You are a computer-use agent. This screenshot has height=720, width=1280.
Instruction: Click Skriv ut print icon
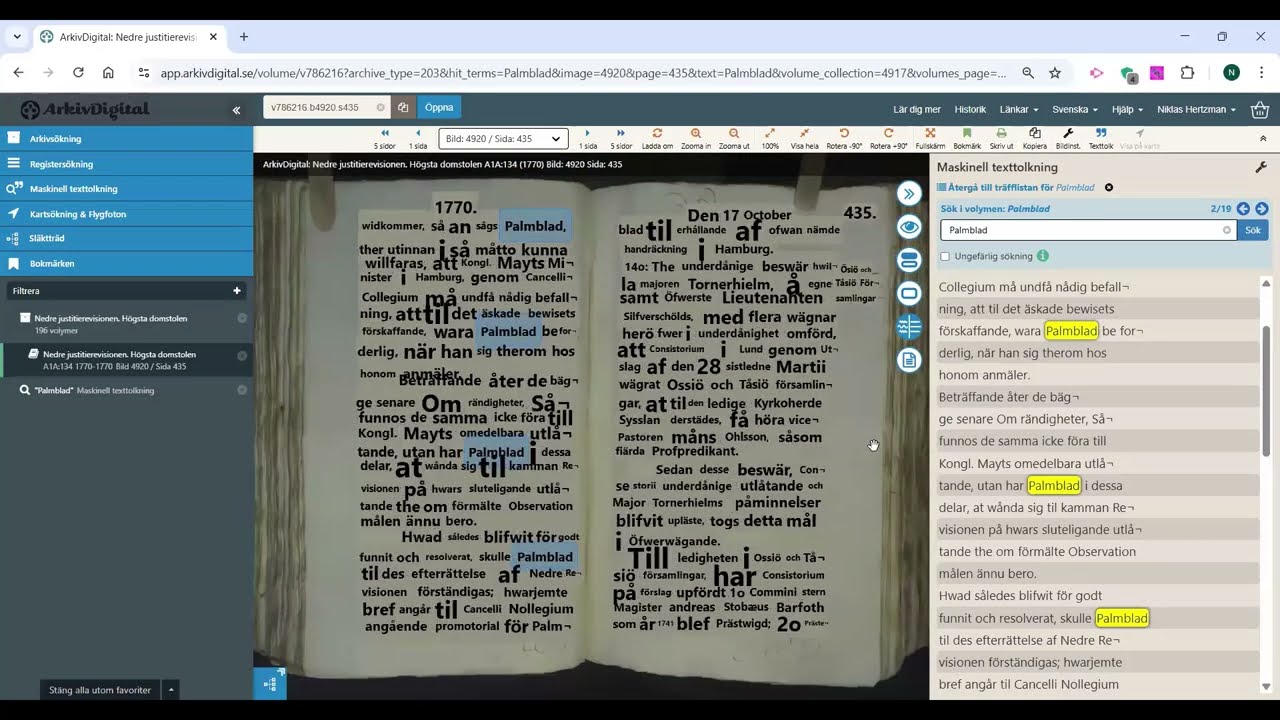click(x=1001, y=138)
